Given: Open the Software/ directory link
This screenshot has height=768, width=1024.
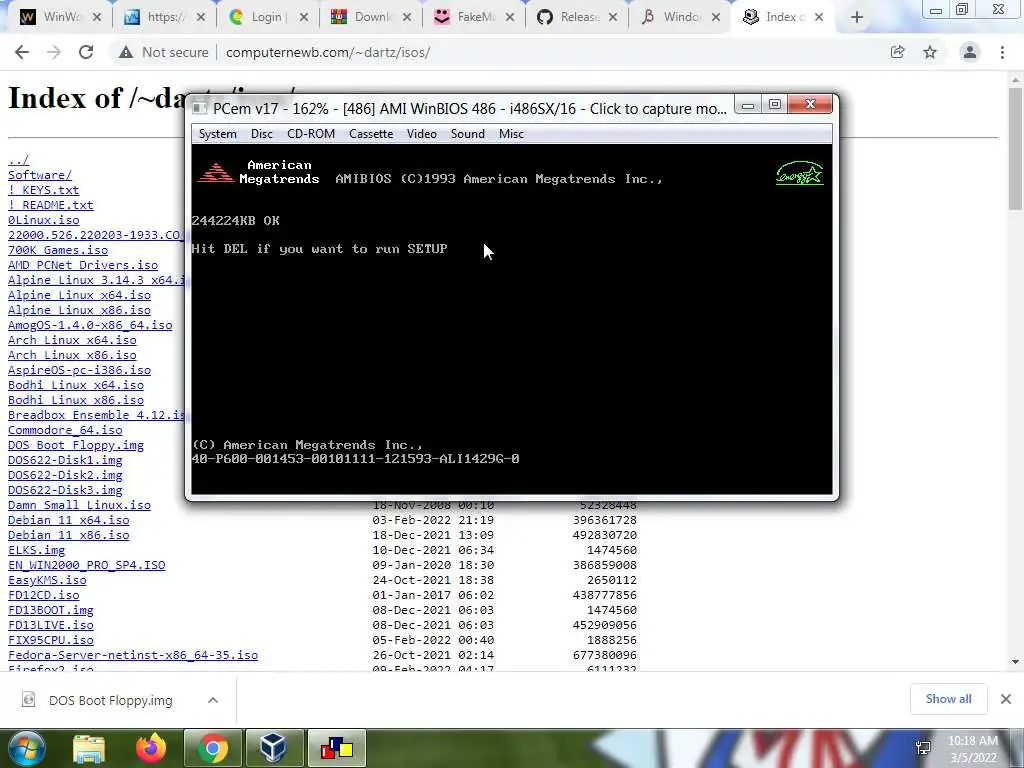Looking at the screenshot, I should (x=40, y=175).
